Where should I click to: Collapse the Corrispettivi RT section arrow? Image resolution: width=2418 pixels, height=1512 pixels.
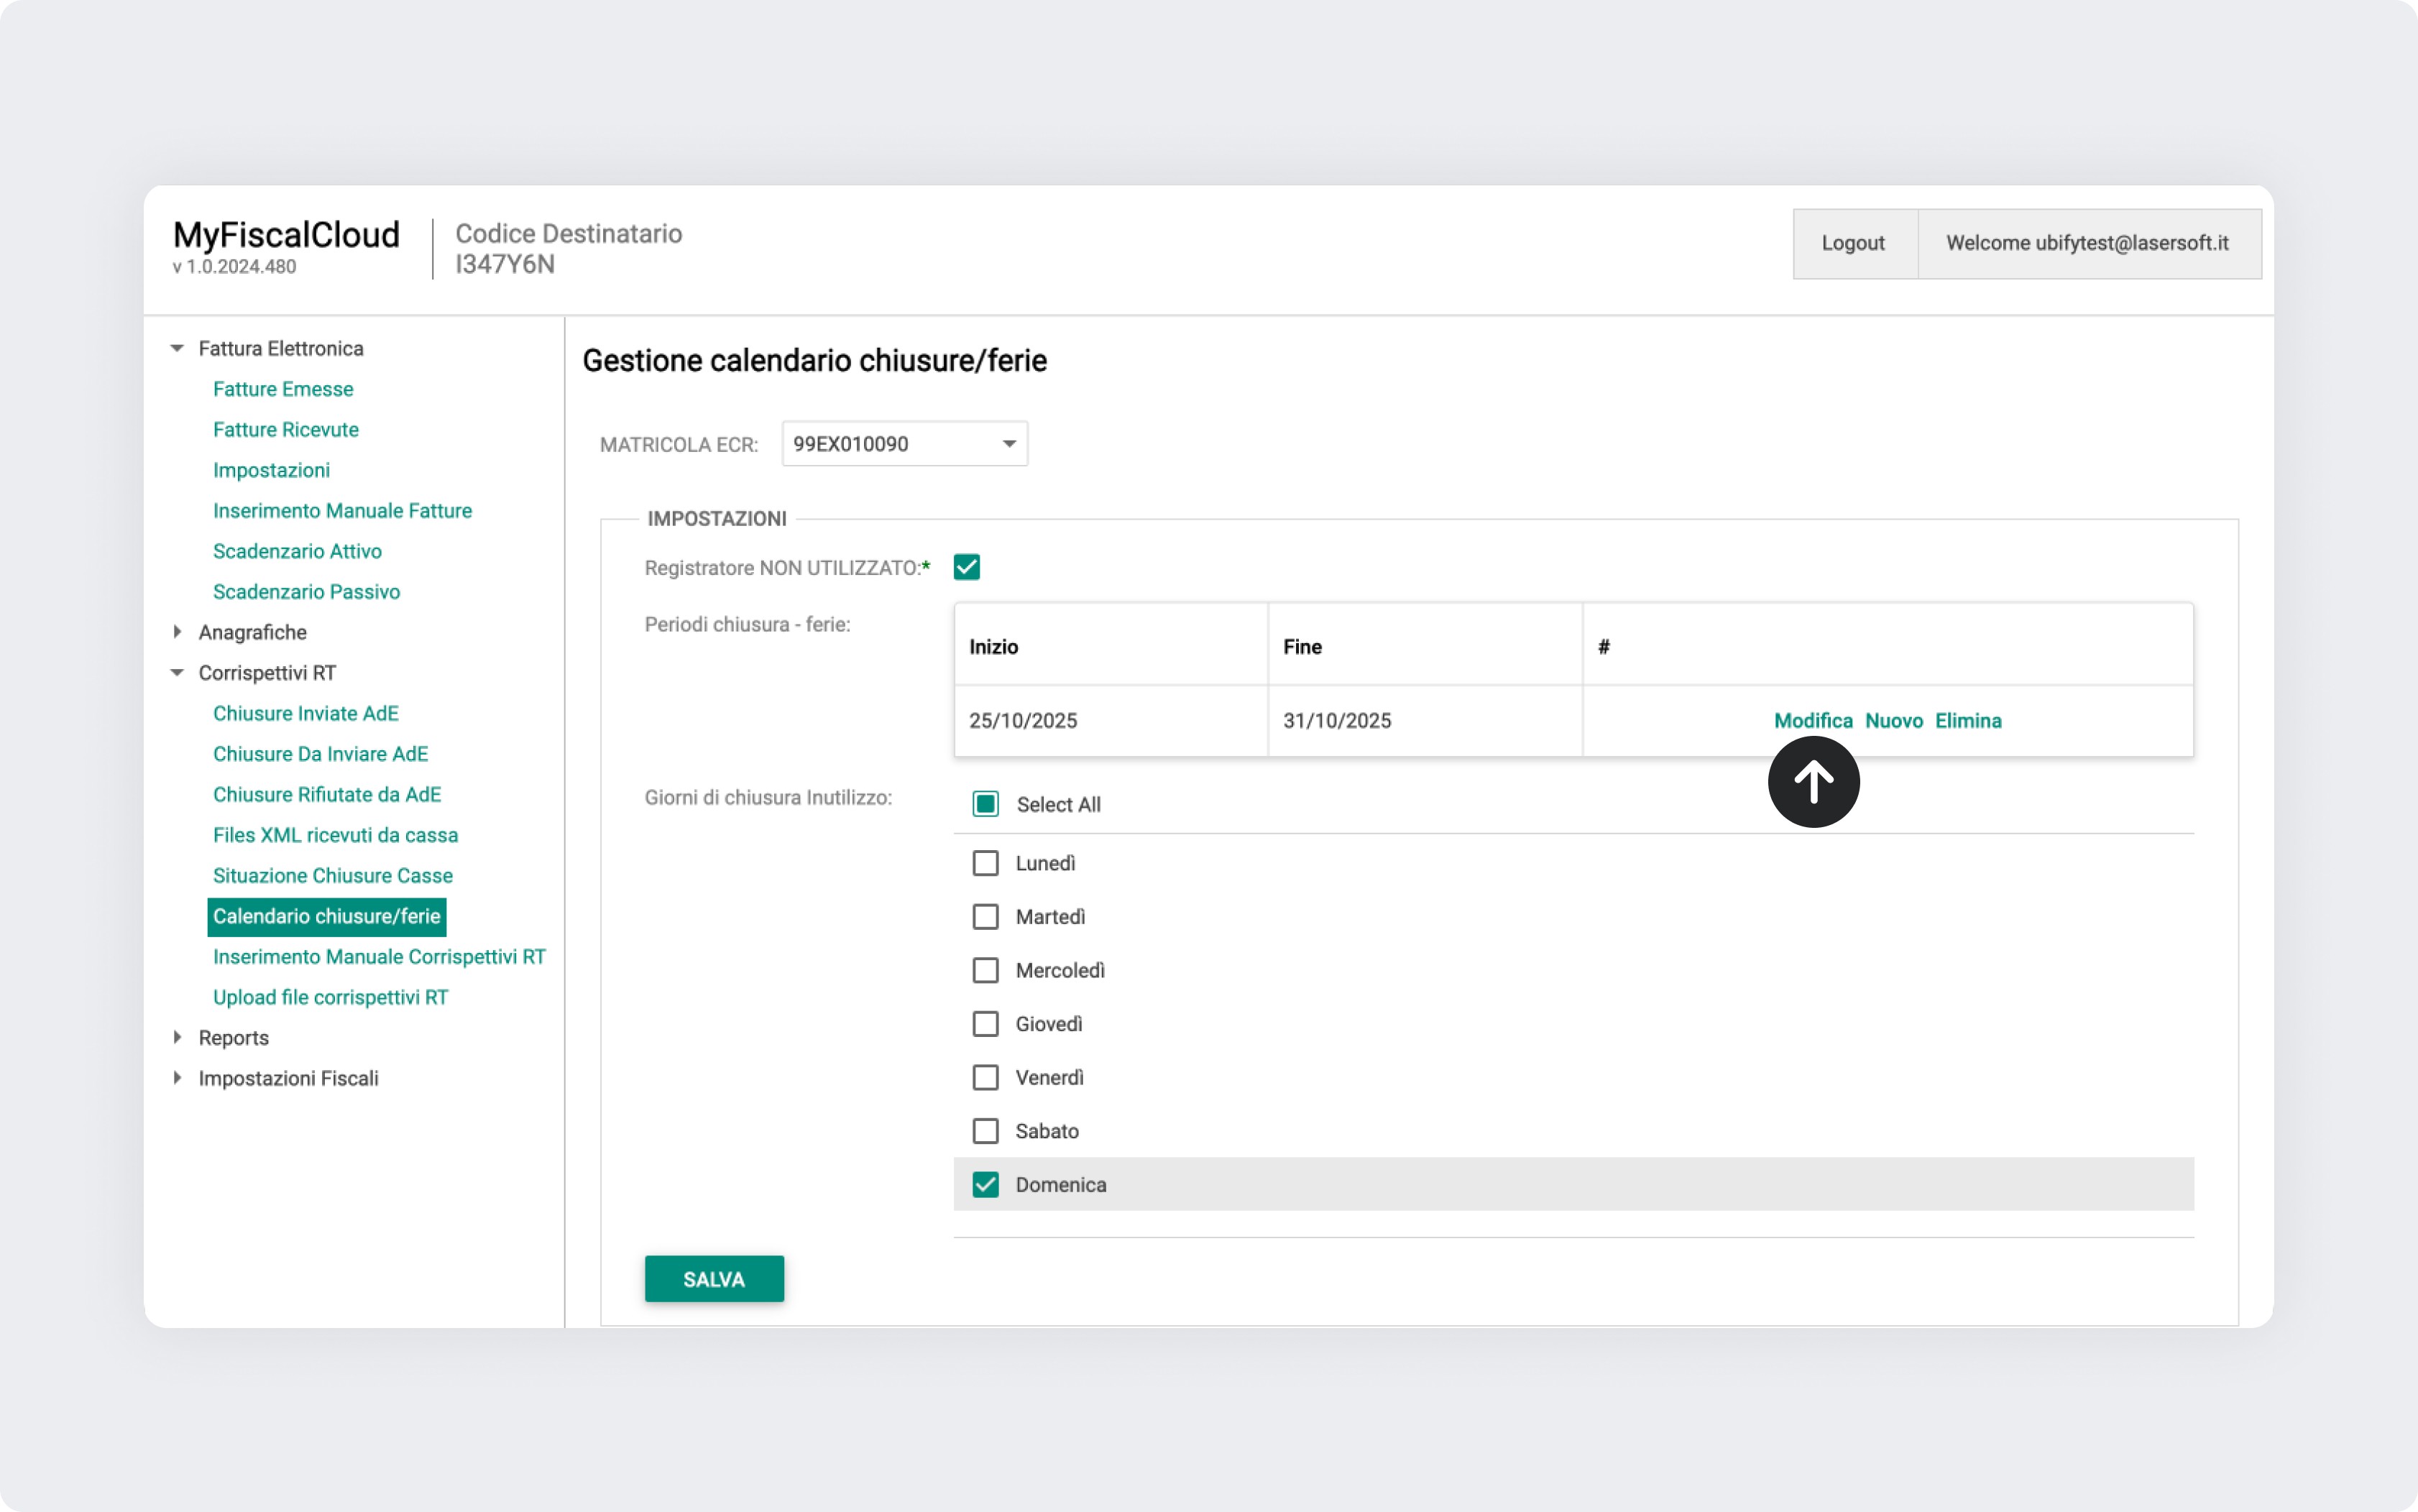[177, 673]
